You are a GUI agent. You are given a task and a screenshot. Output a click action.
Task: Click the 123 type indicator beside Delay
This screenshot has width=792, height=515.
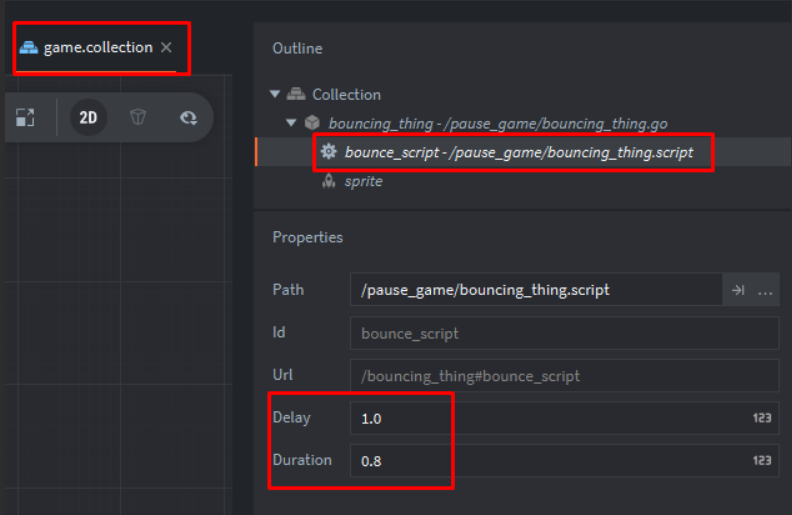point(762,418)
